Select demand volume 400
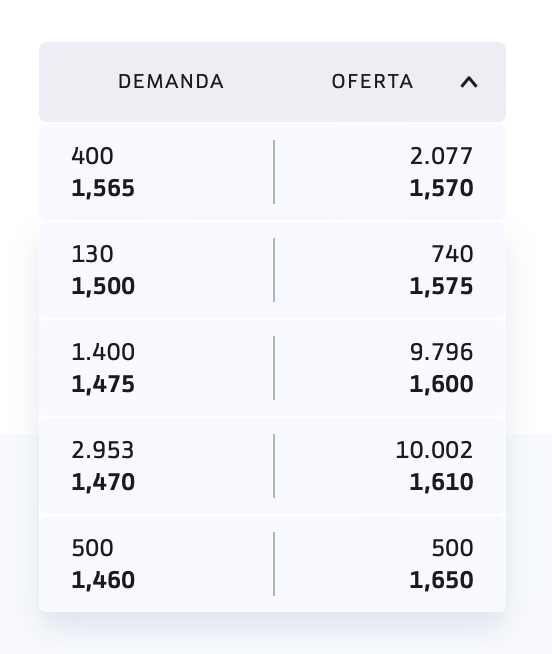Viewport: 552px width, 654px height. [92, 156]
